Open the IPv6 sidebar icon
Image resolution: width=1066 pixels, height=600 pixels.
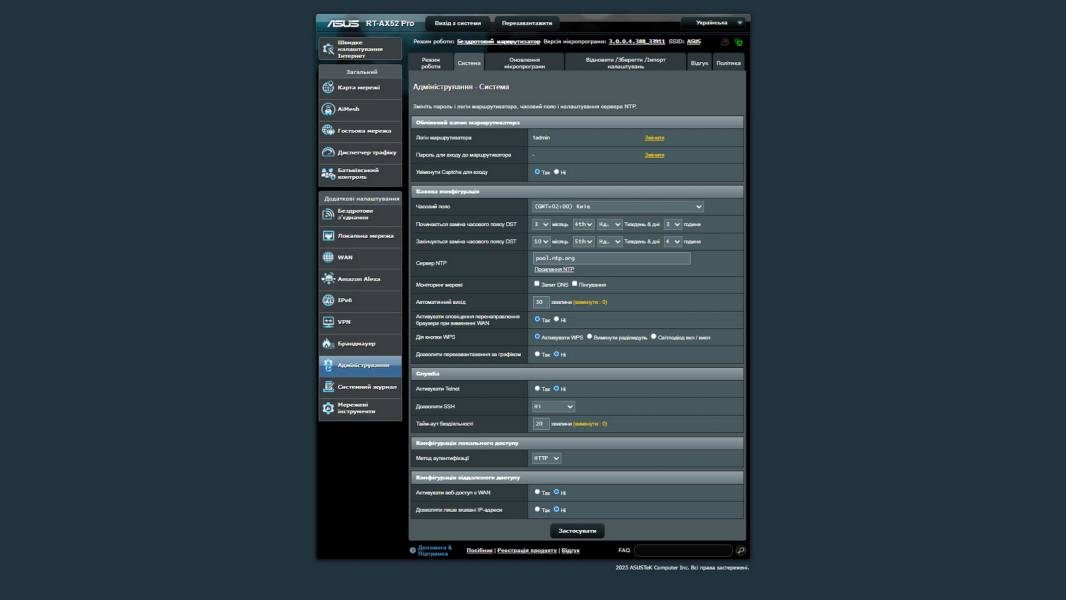coord(328,300)
